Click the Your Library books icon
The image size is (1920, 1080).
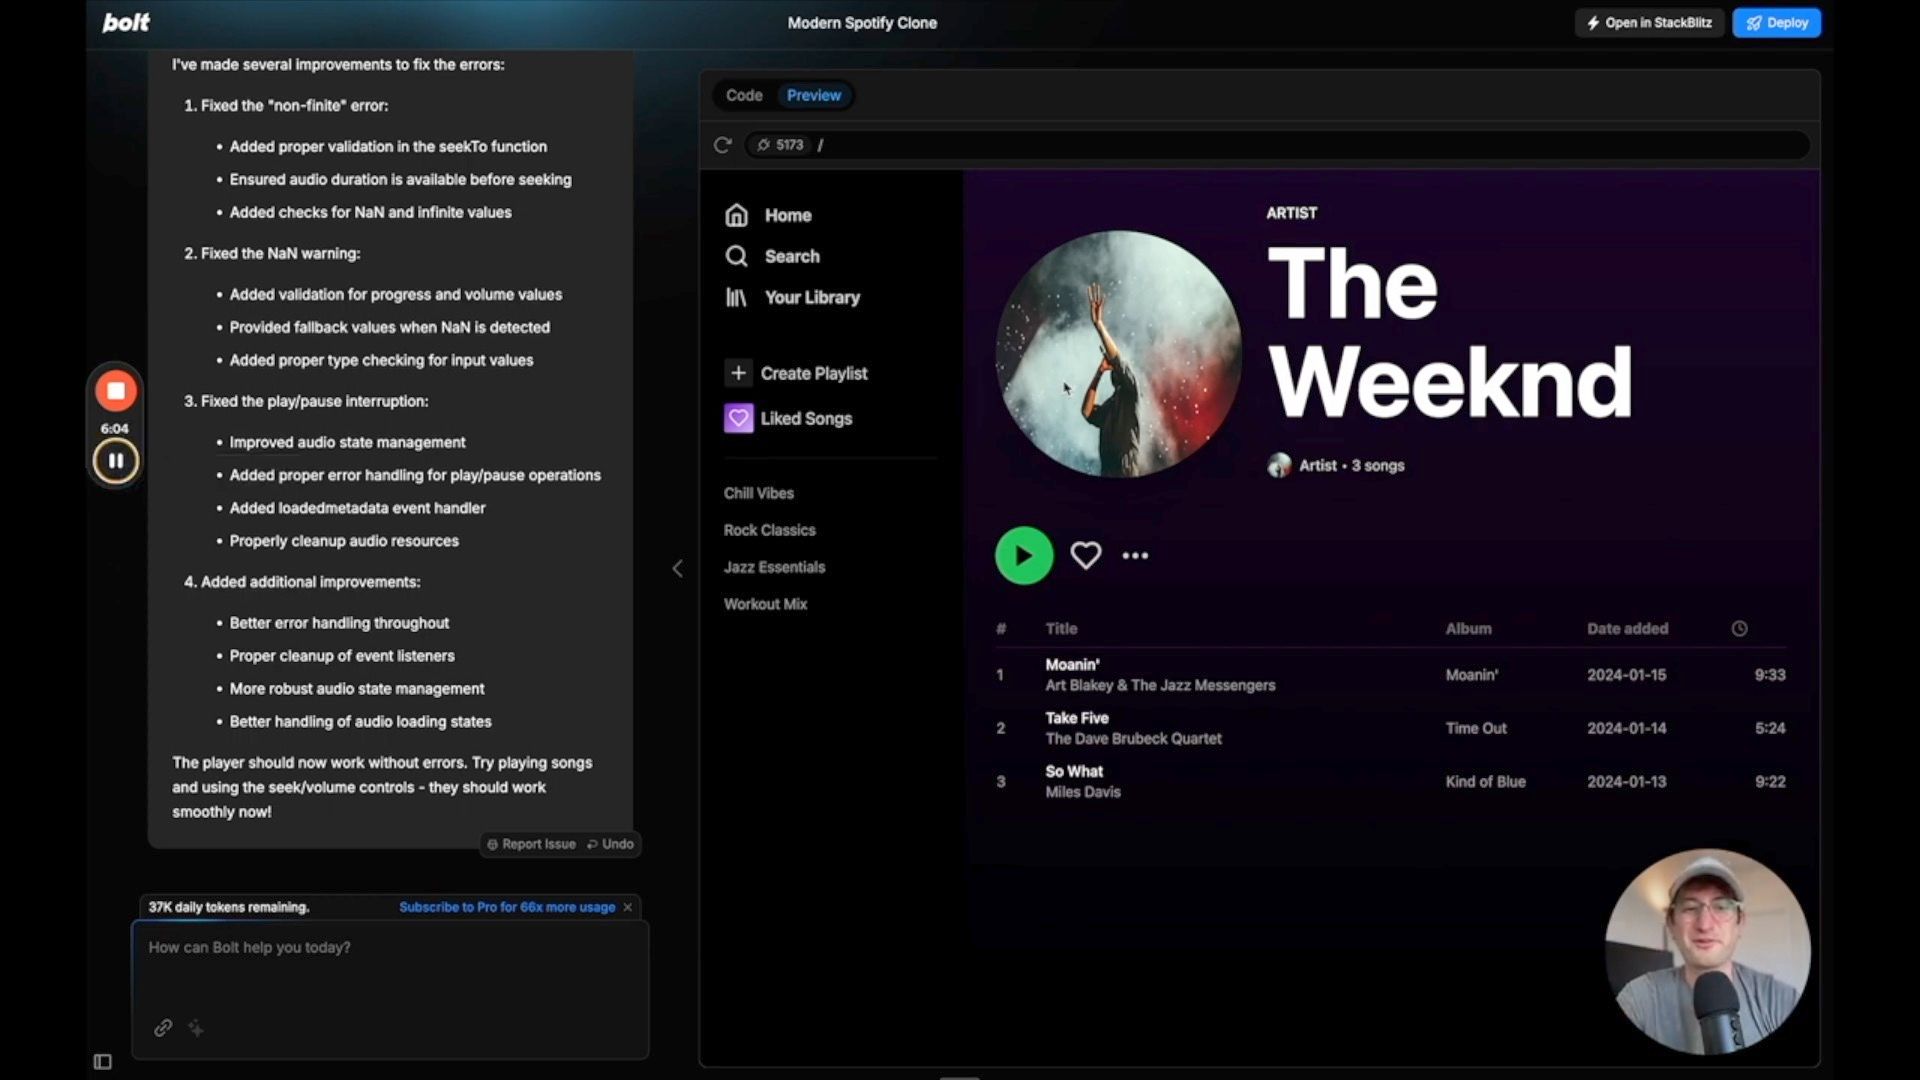737,297
